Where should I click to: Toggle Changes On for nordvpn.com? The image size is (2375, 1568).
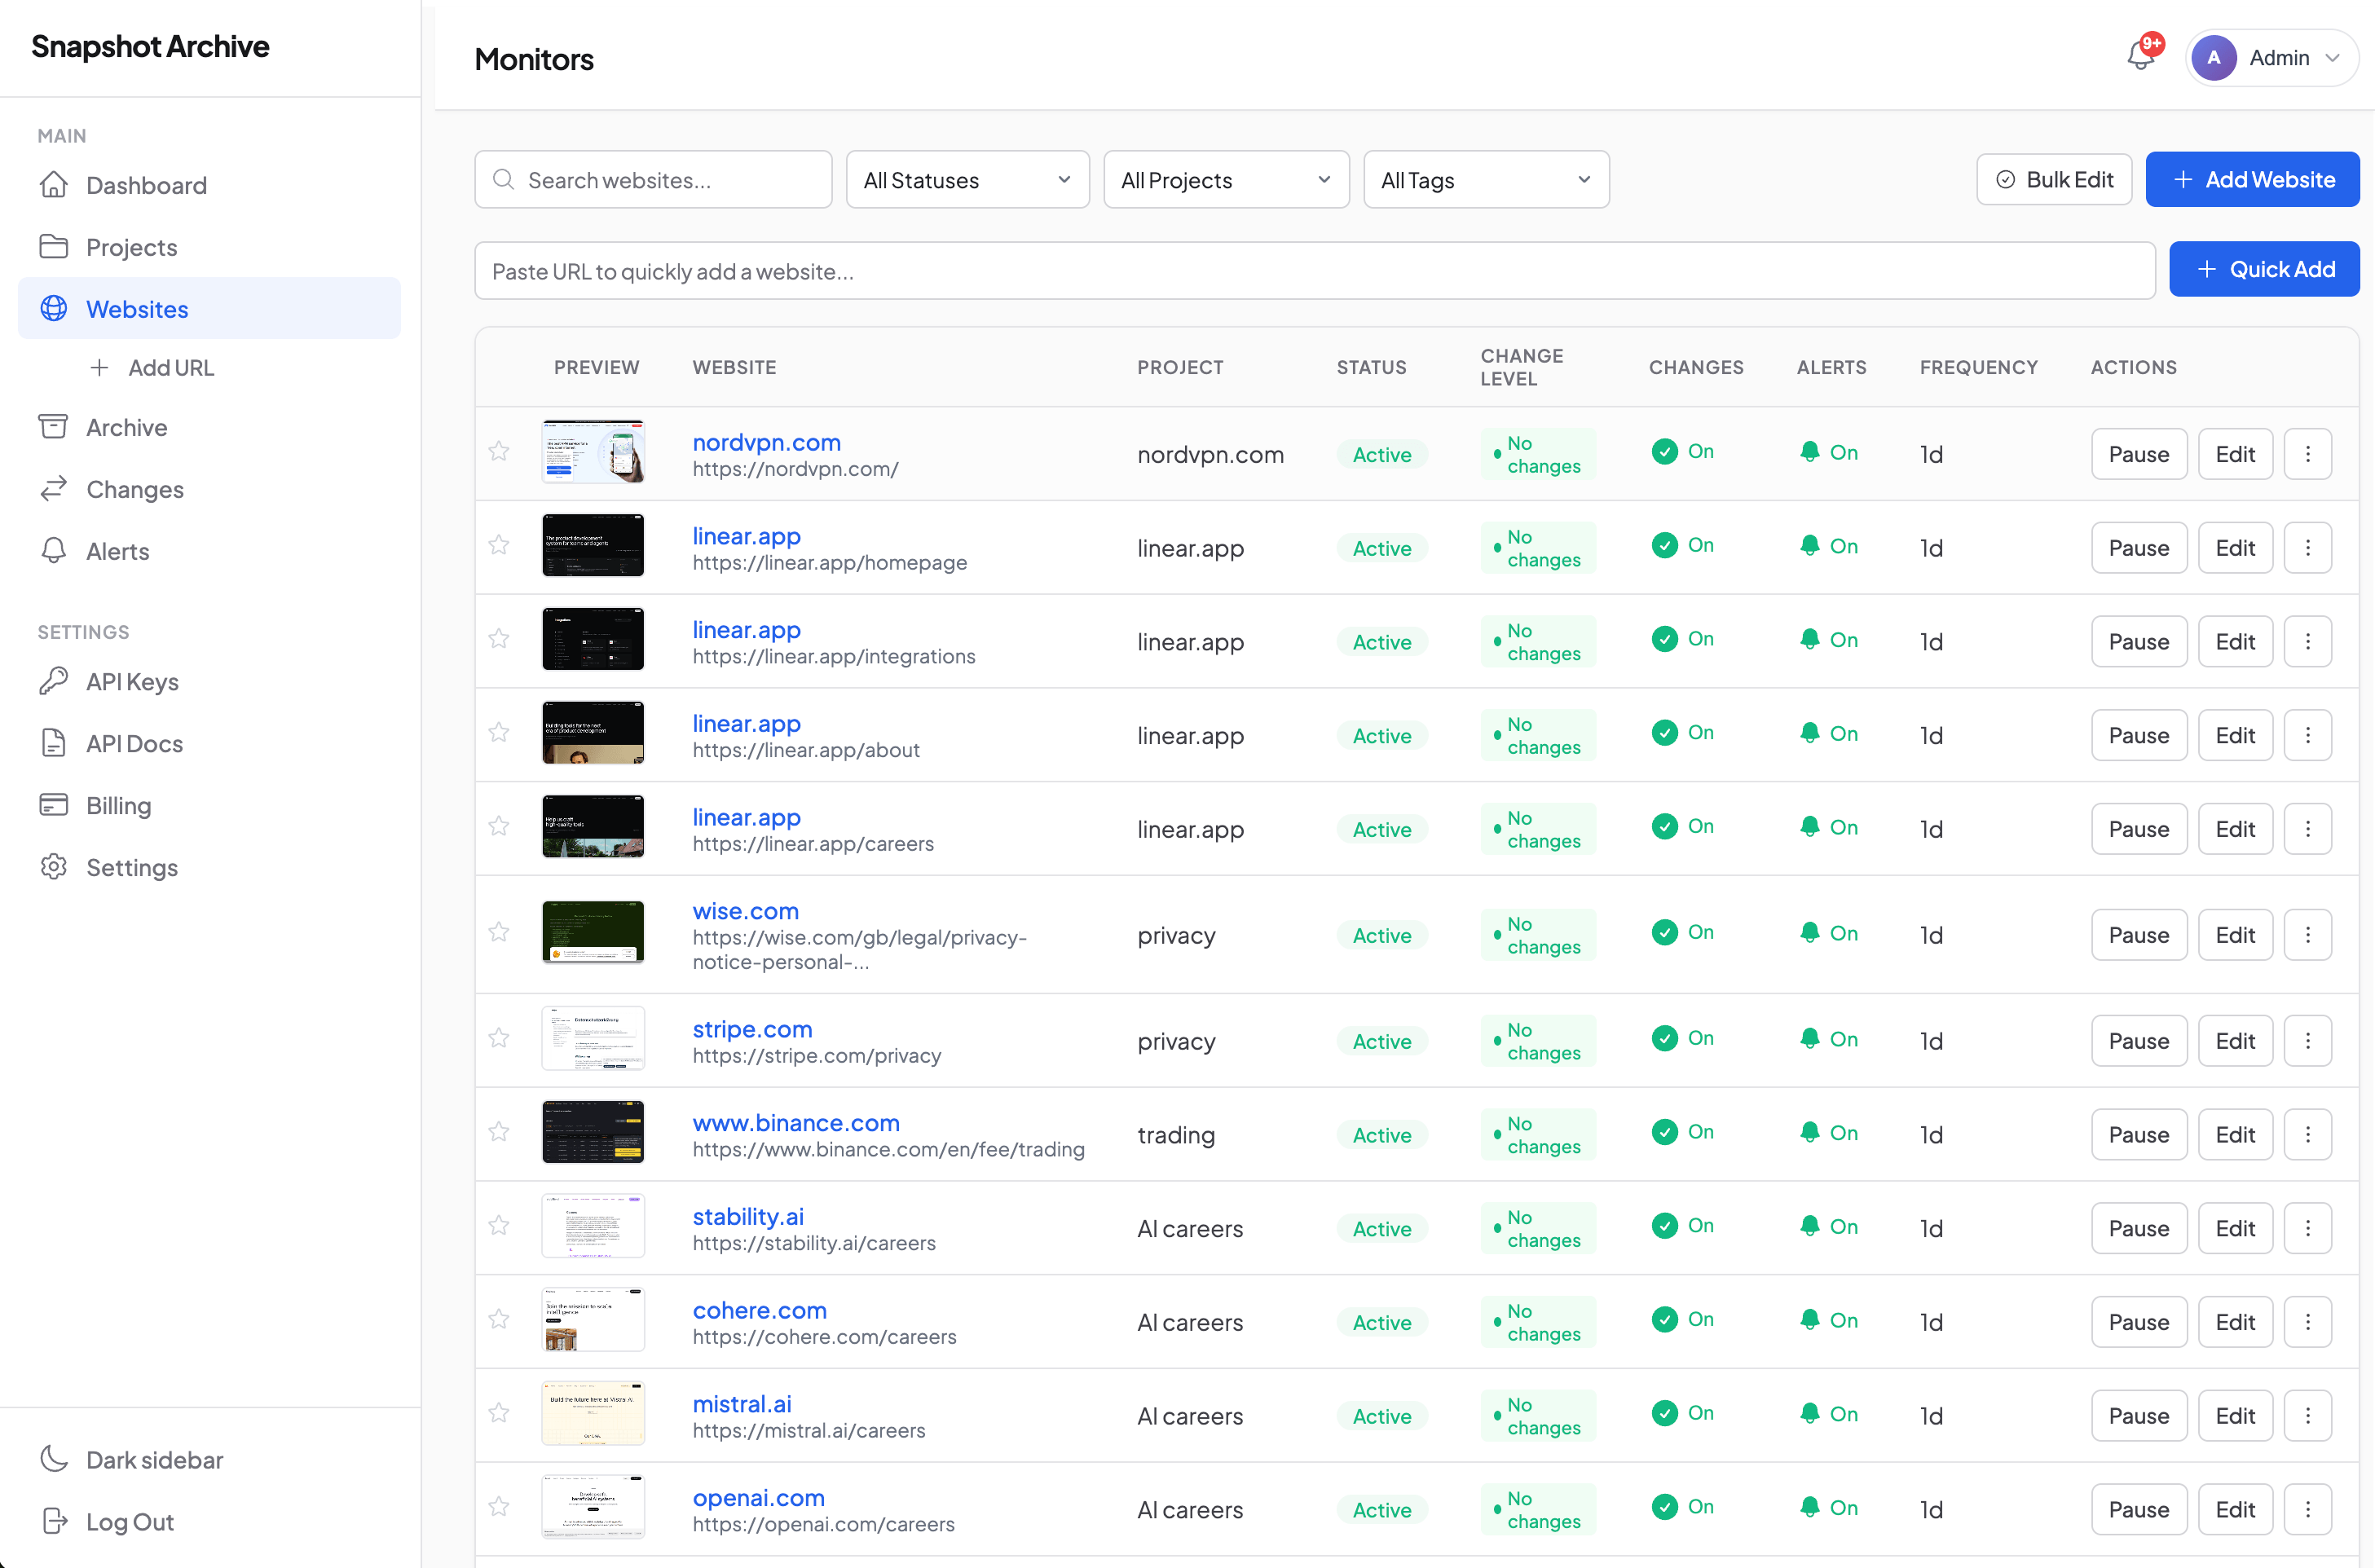point(1683,452)
